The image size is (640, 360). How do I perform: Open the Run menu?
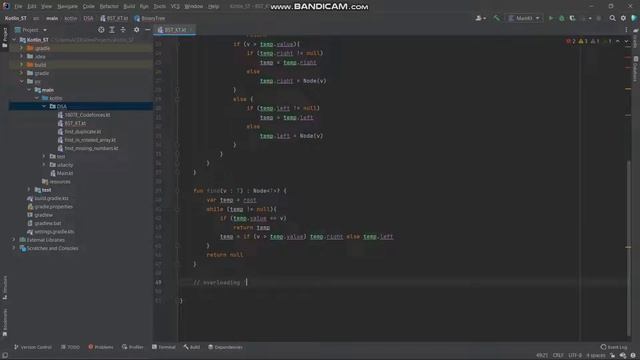coord(144,7)
